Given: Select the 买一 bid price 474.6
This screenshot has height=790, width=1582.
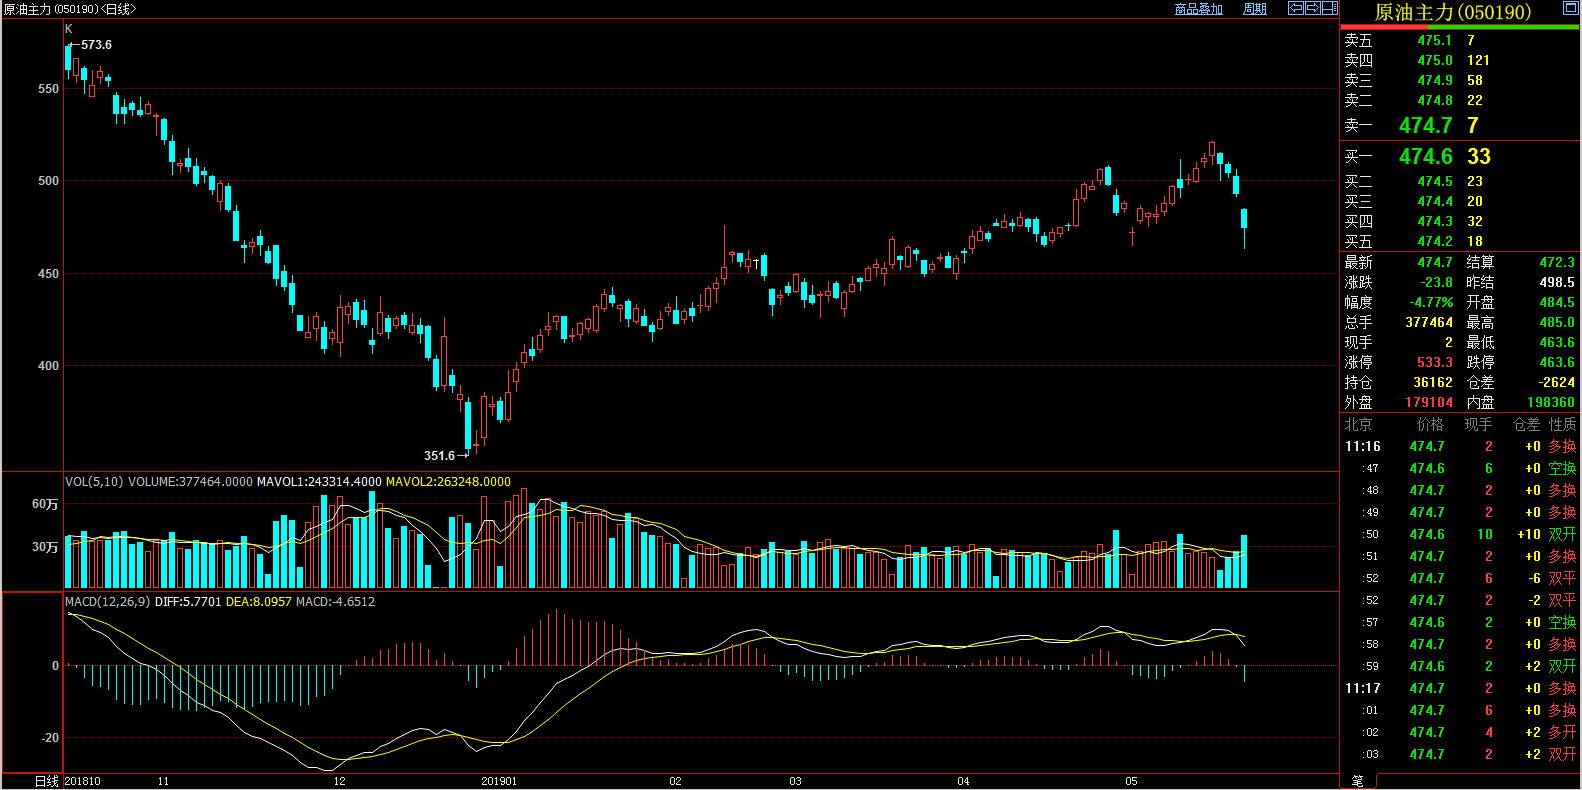Looking at the screenshot, I should [x=1425, y=157].
